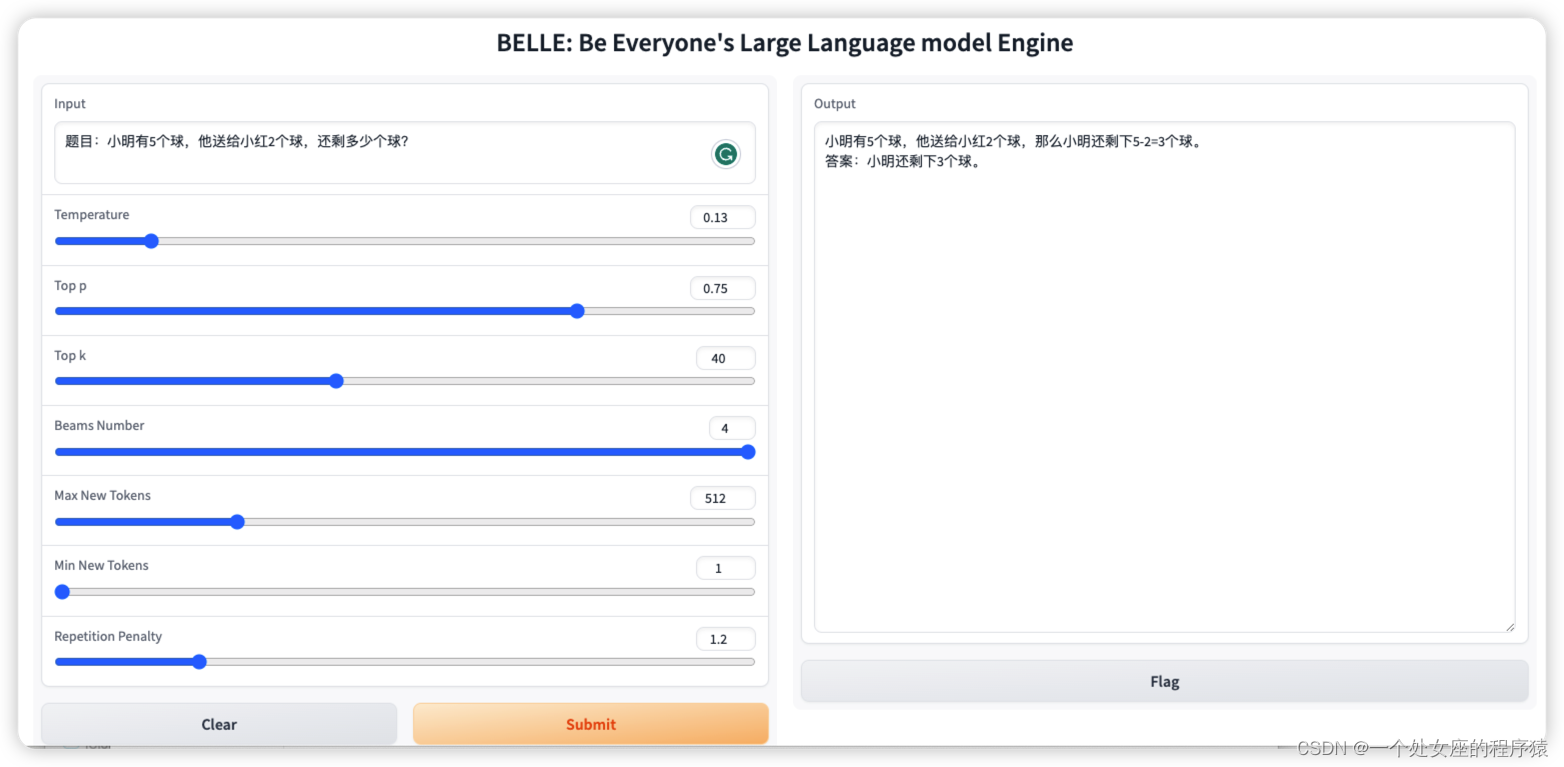
Task: Click the Submit button
Action: click(591, 724)
